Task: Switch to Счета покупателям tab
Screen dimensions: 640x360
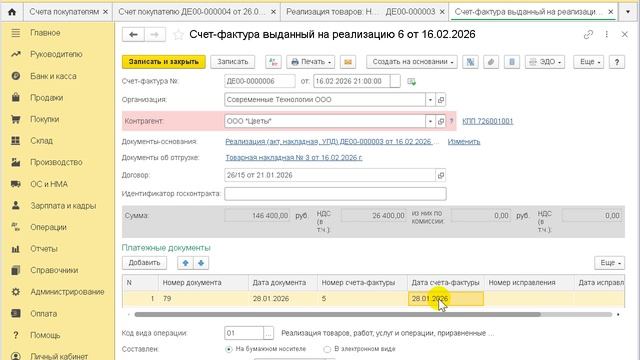Action: click(64, 12)
